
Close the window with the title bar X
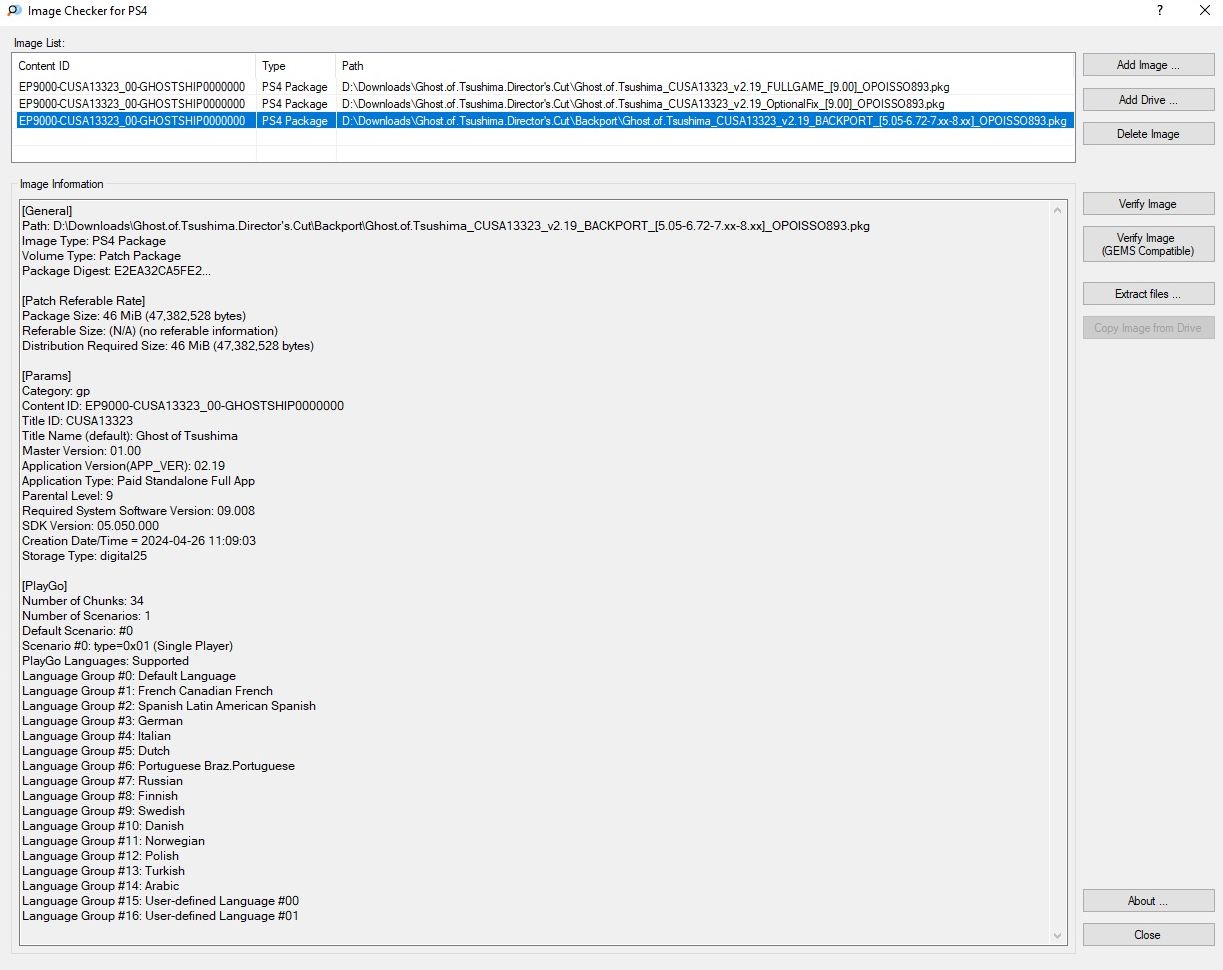[x=1204, y=11]
